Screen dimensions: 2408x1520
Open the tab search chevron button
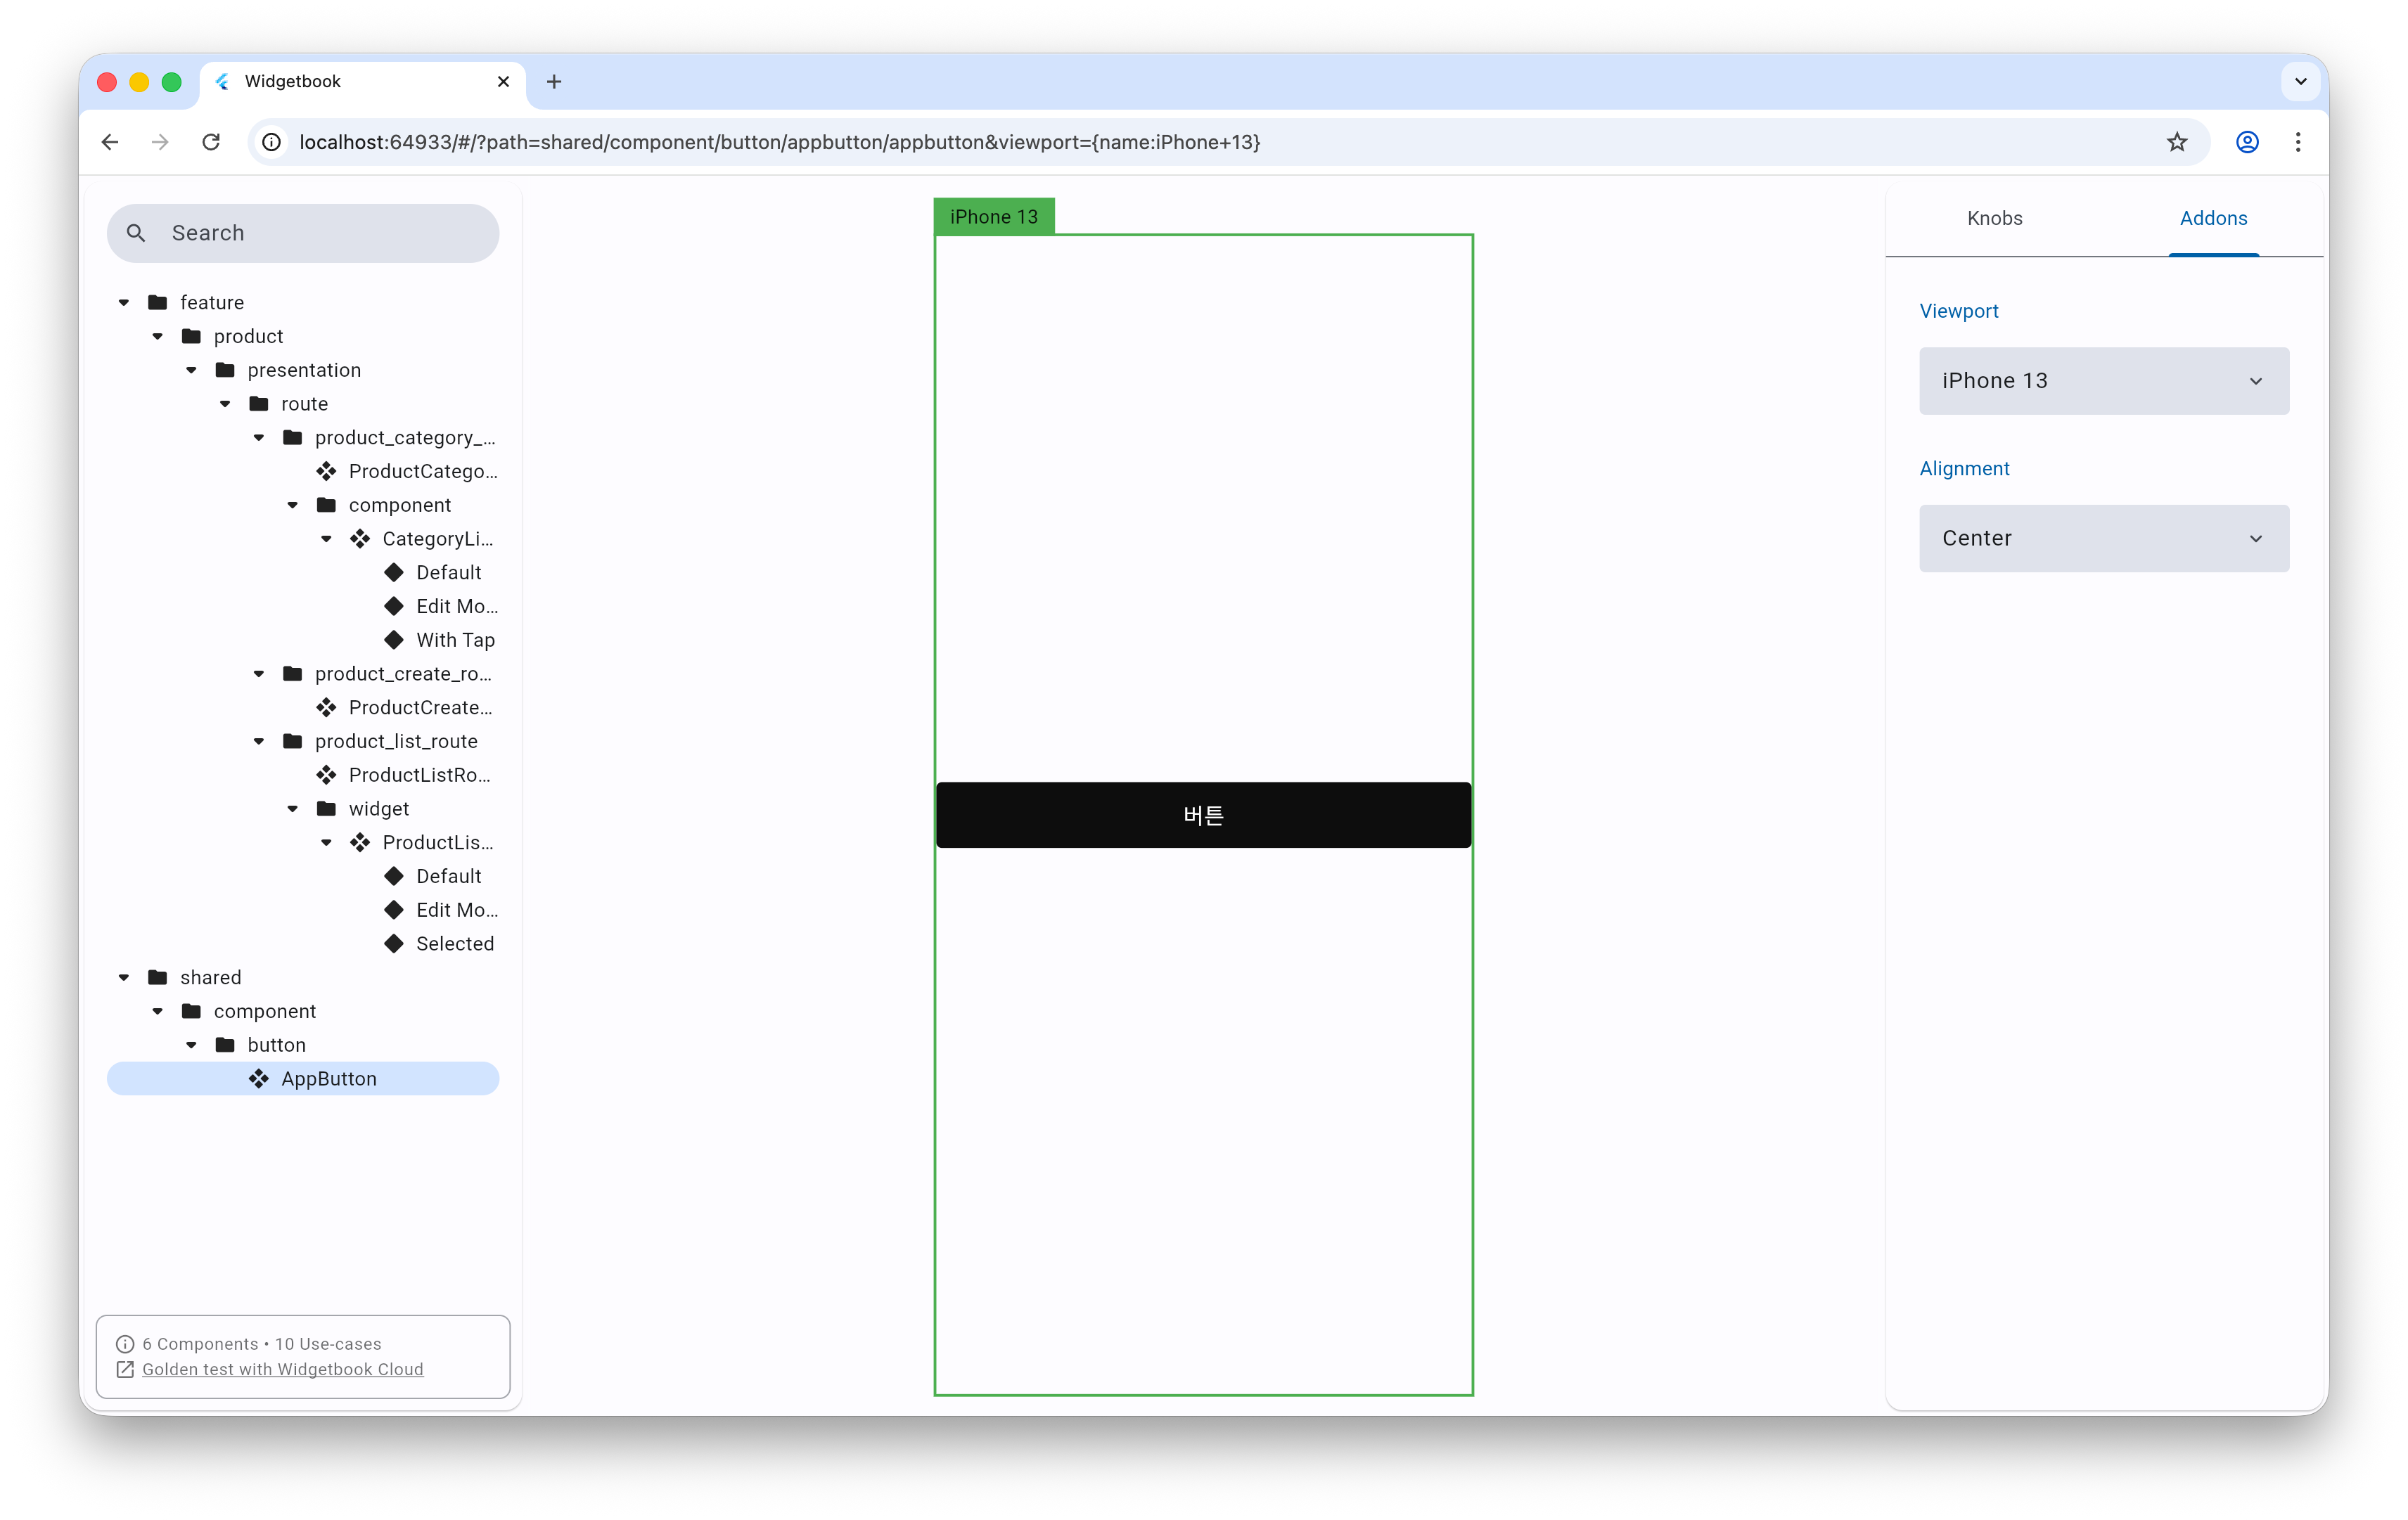coord(2300,82)
